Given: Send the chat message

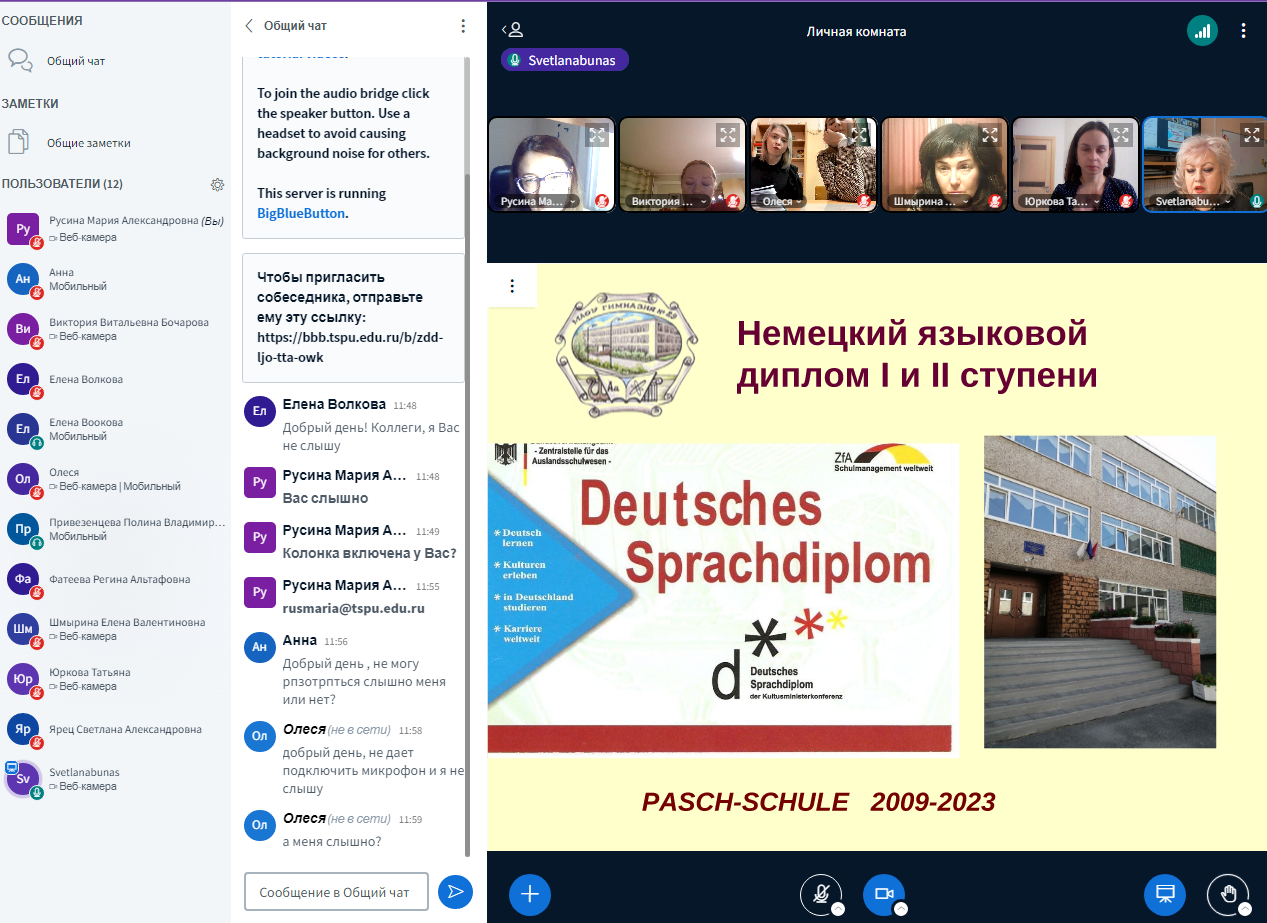Looking at the screenshot, I should coord(456,892).
